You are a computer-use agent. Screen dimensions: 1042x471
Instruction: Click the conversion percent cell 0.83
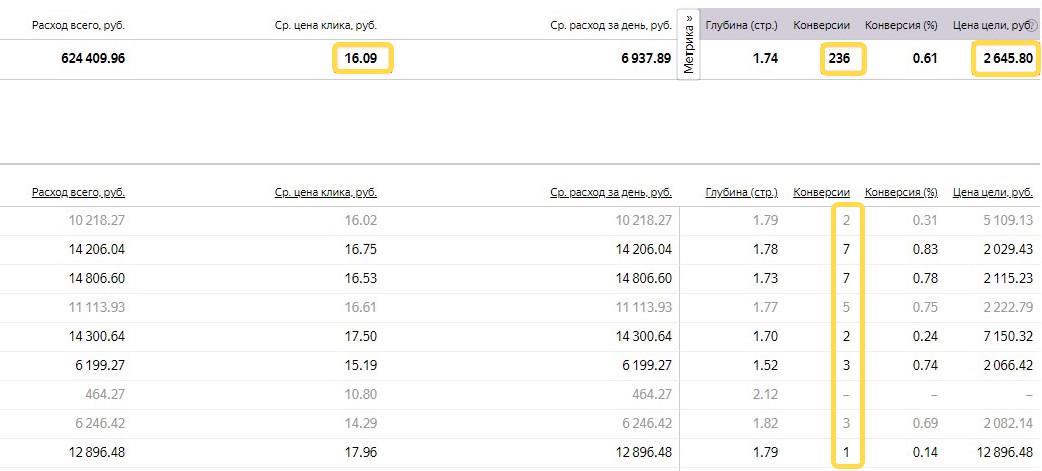click(924, 250)
